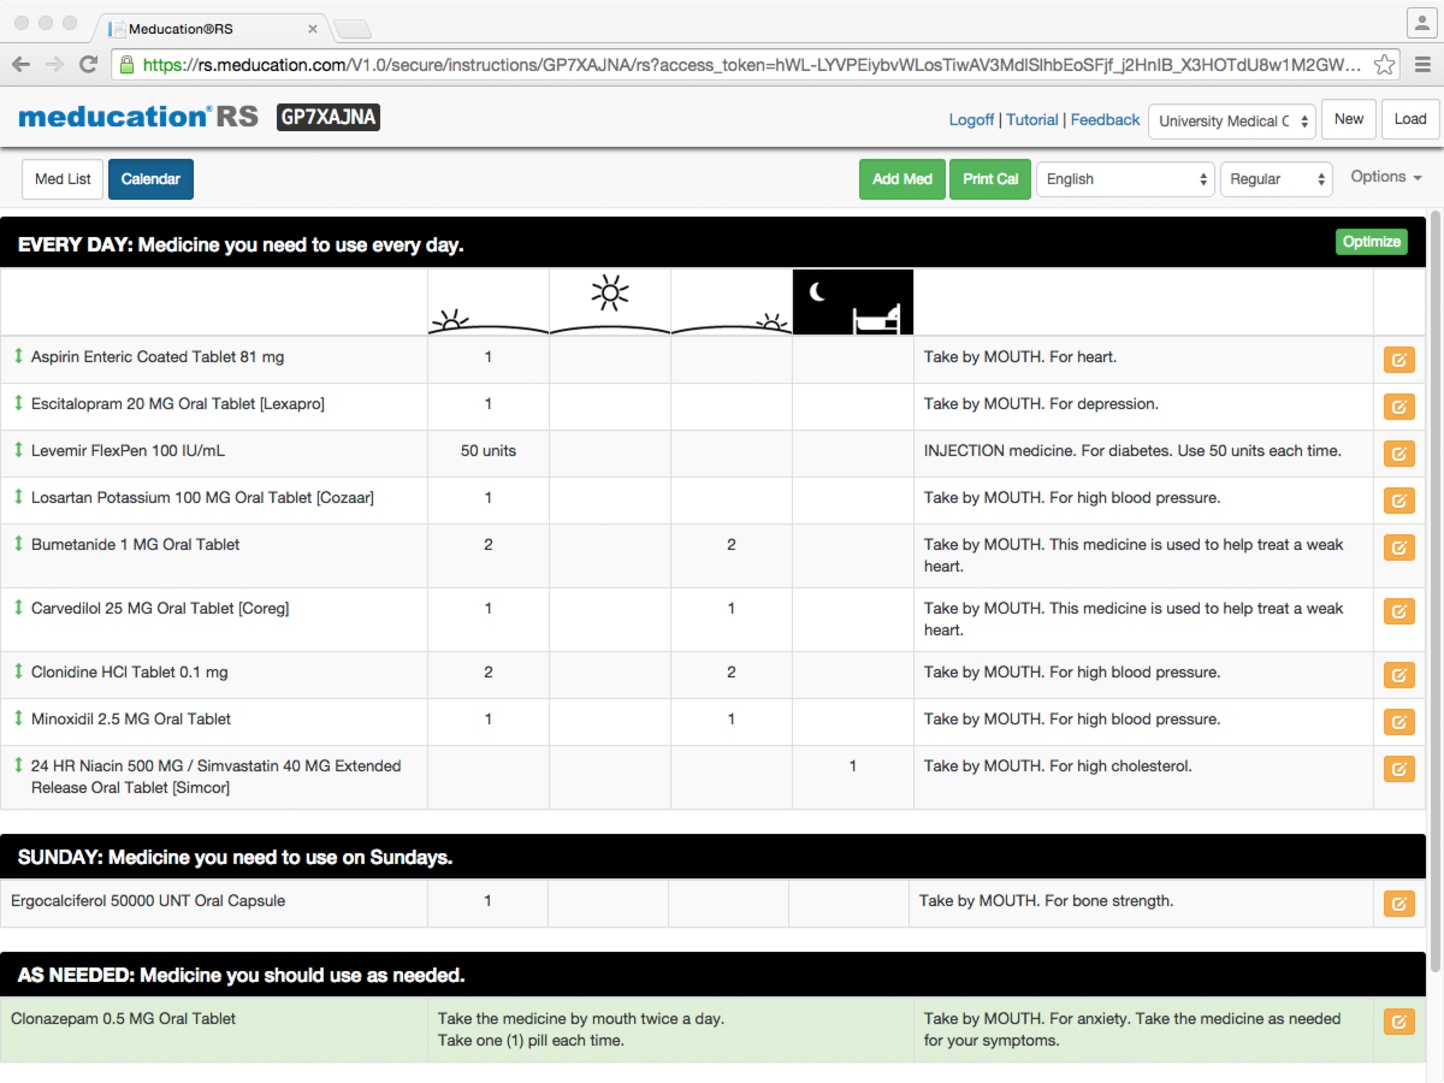Image resolution: width=1444 pixels, height=1083 pixels.
Task: Click the New button
Action: [1349, 119]
